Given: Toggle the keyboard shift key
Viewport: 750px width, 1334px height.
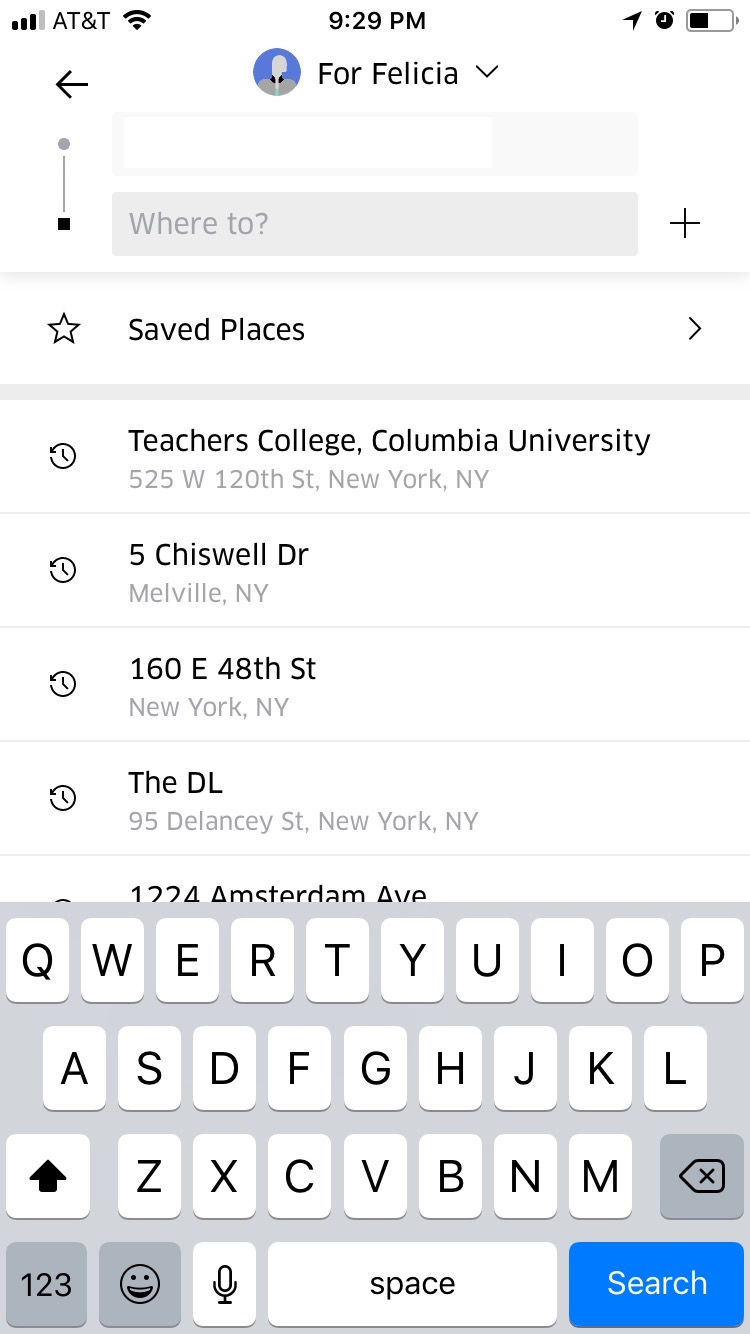Looking at the screenshot, I should (x=48, y=1177).
